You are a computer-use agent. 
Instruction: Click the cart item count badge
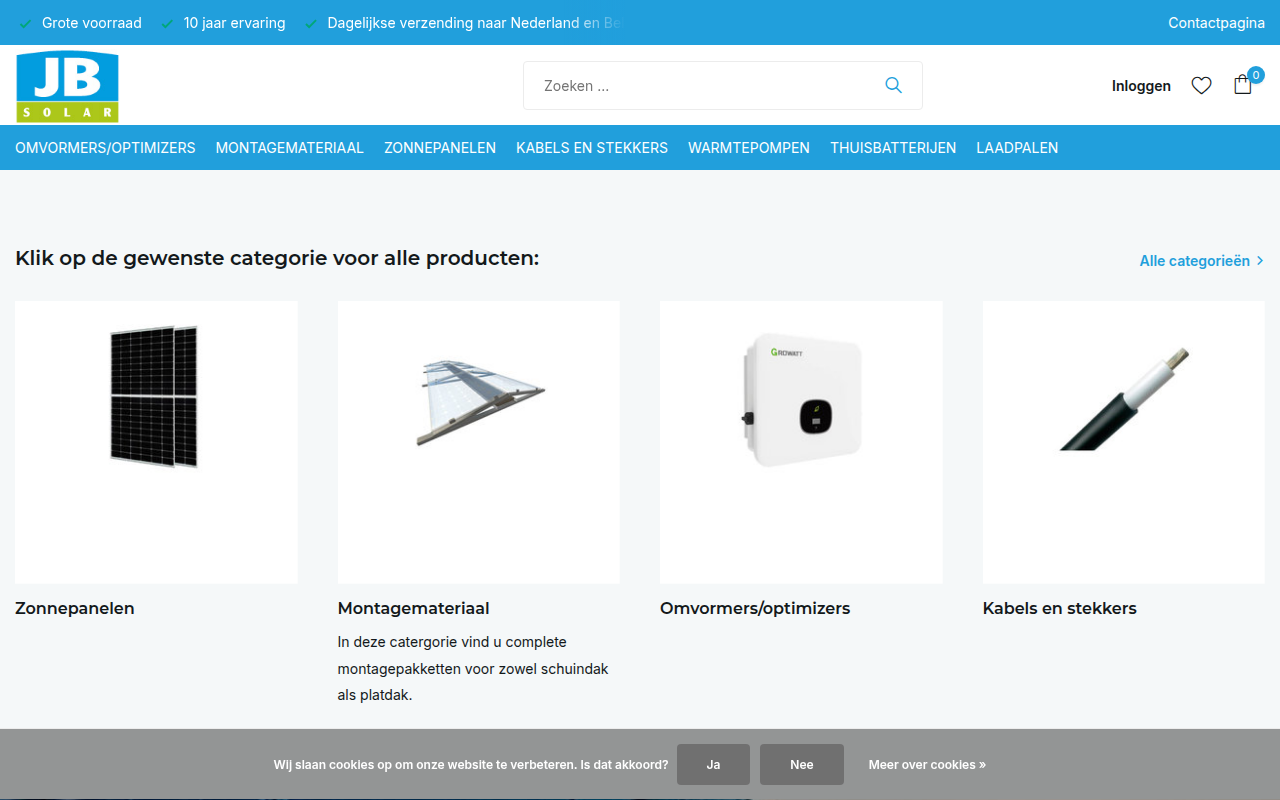[x=1255, y=75]
